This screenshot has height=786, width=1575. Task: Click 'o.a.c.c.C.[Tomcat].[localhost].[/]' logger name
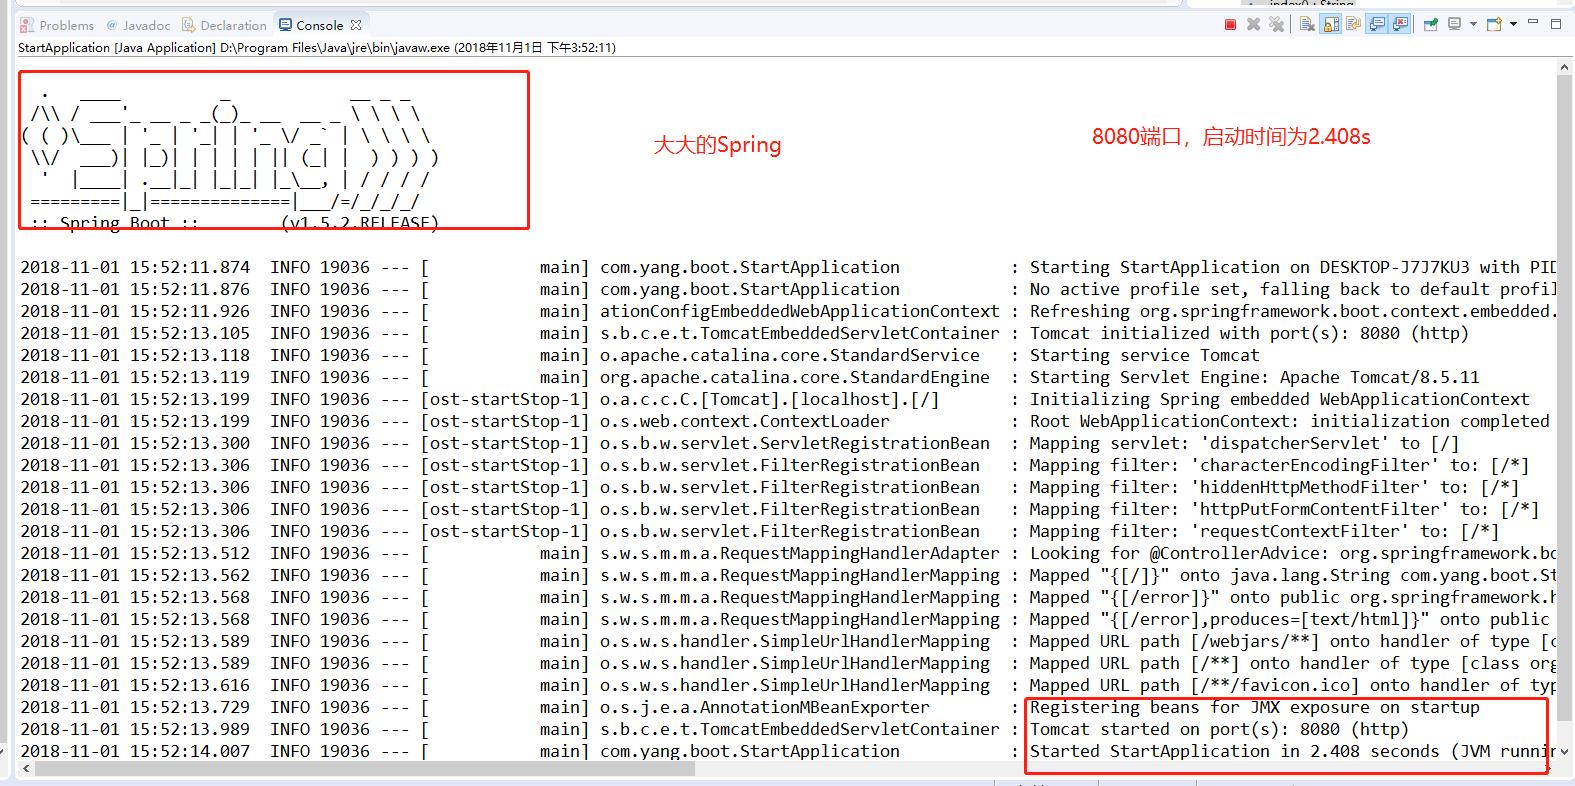769,399
